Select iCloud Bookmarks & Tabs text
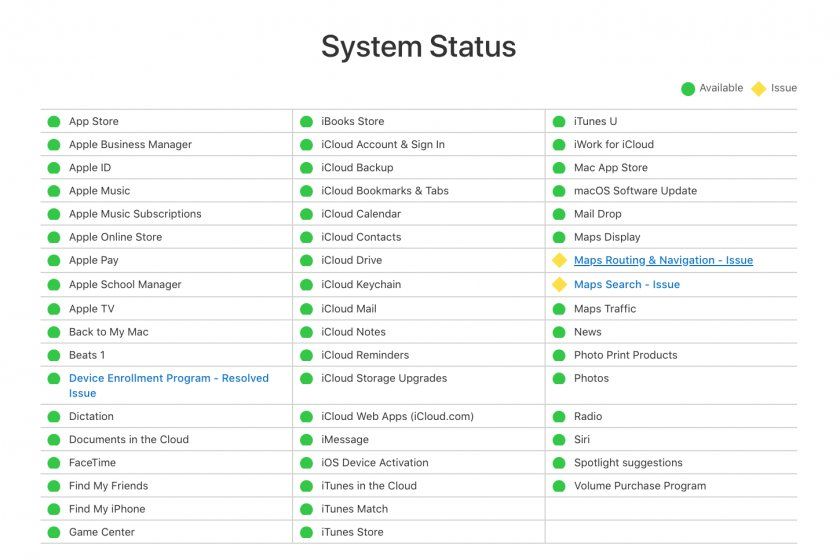This screenshot has height=560, width=840. click(385, 191)
